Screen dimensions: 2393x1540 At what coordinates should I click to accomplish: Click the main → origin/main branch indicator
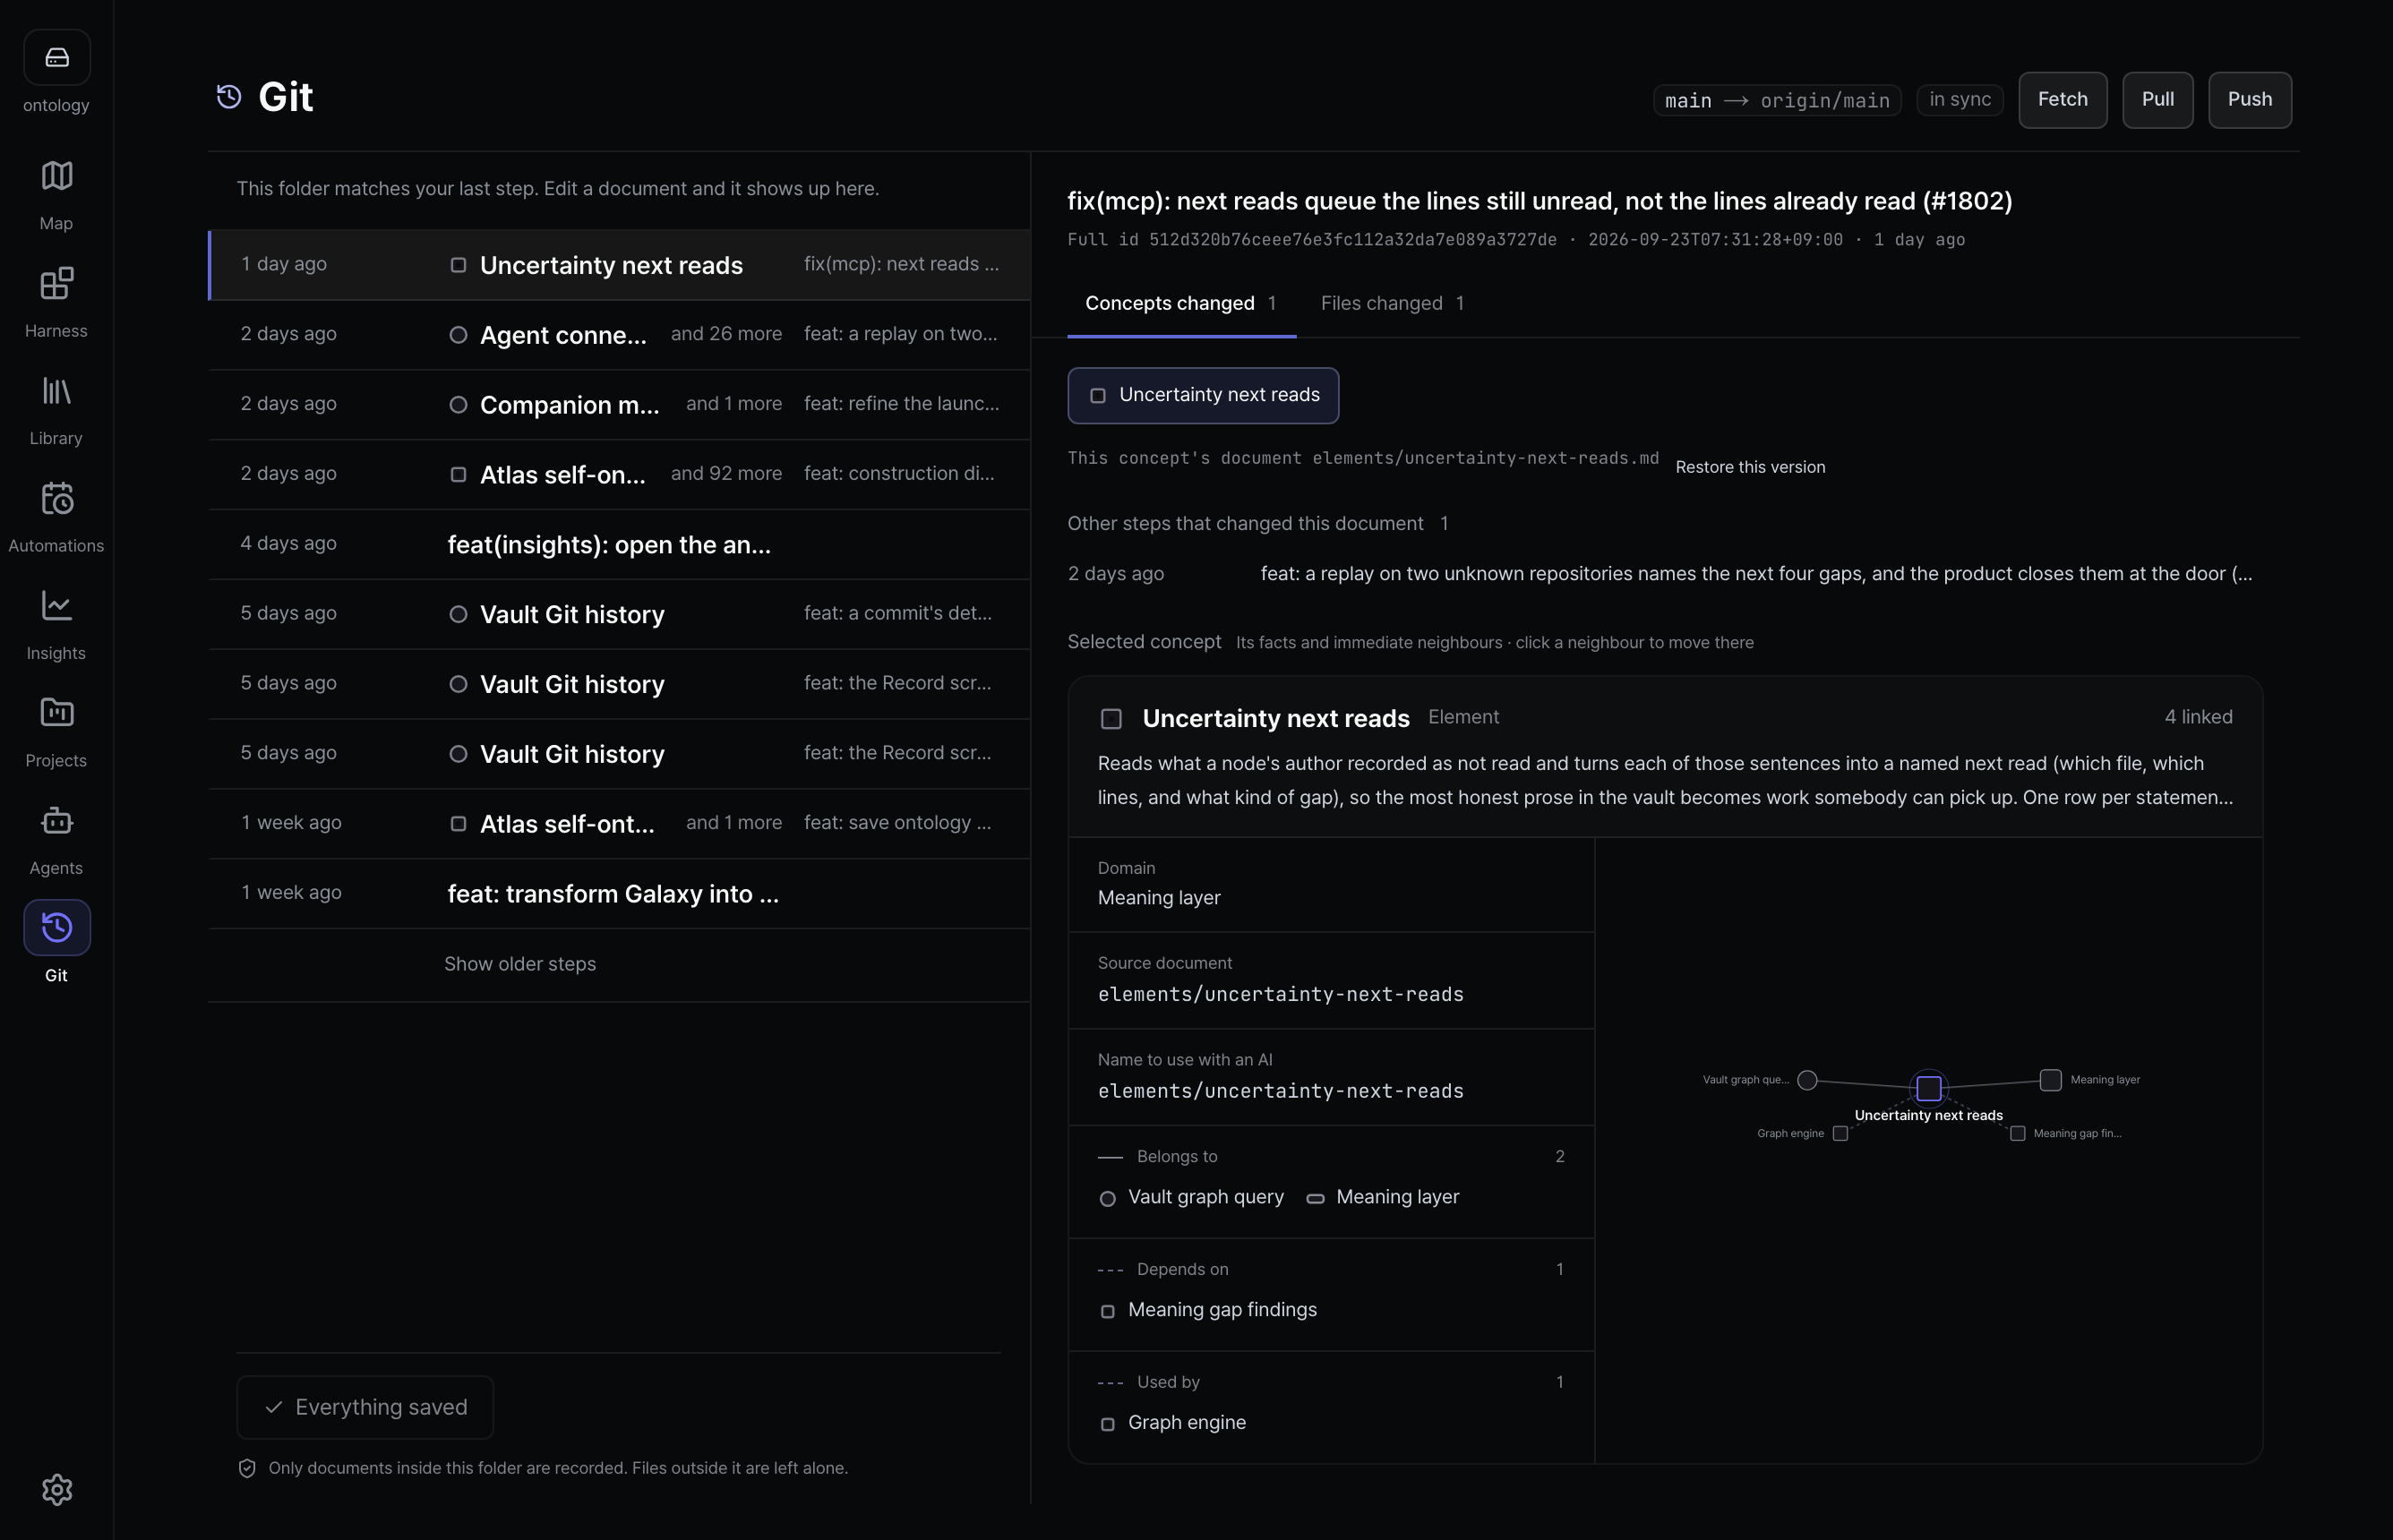pyautogui.click(x=1777, y=100)
